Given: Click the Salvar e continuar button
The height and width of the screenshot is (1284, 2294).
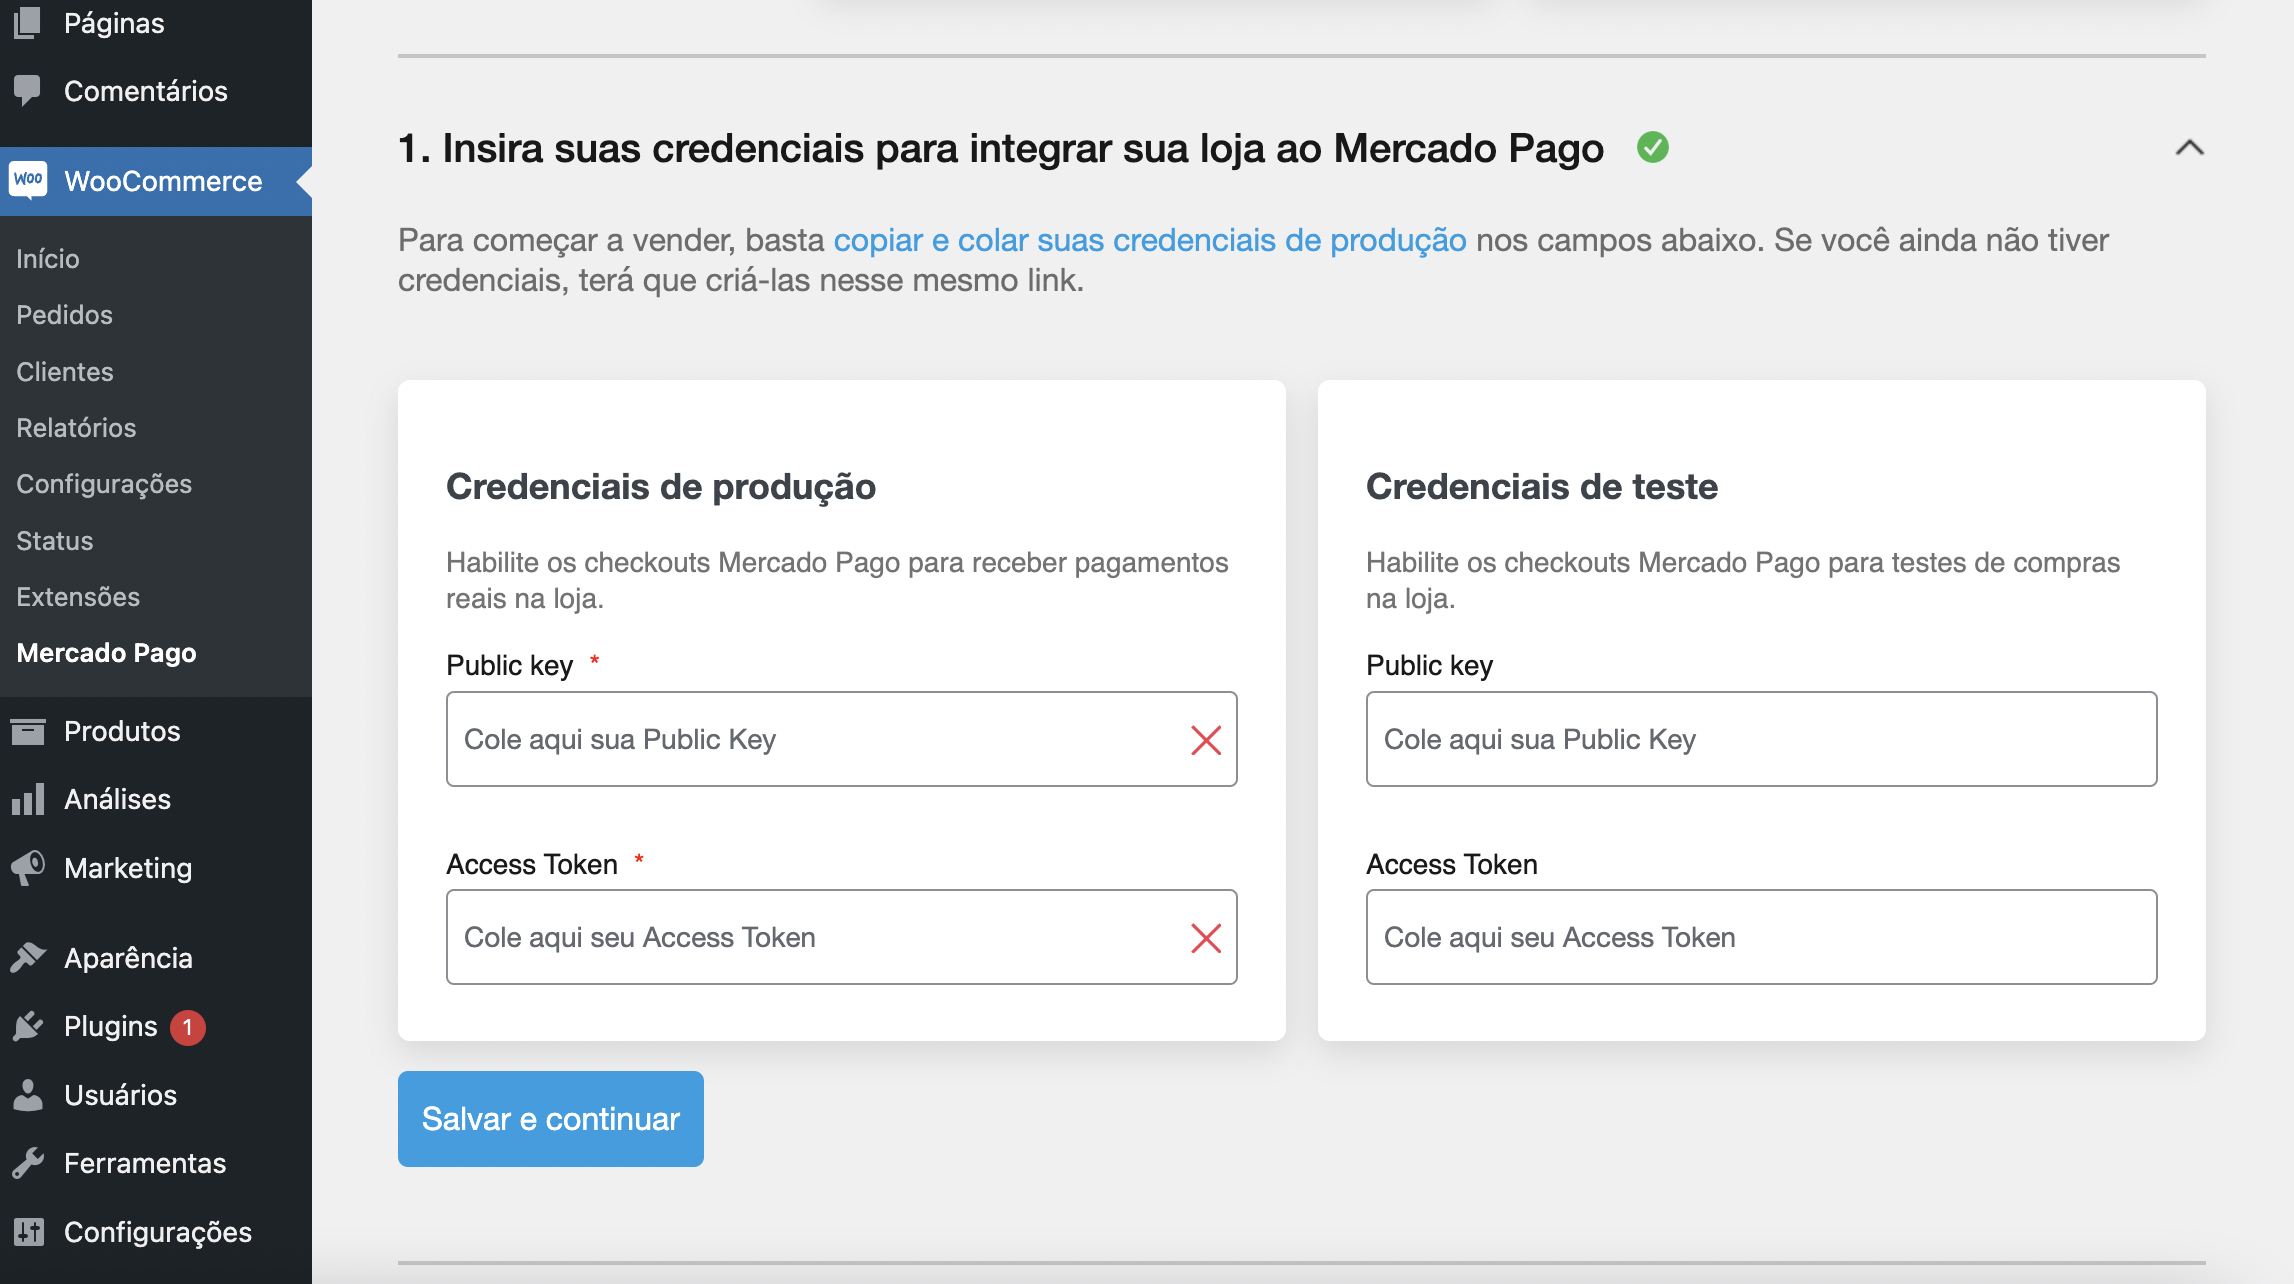Looking at the screenshot, I should (x=551, y=1119).
